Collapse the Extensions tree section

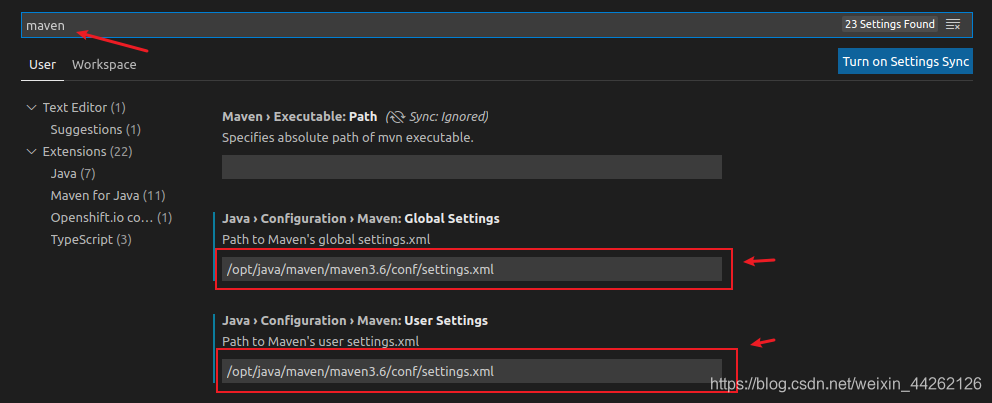pyautogui.click(x=32, y=152)
